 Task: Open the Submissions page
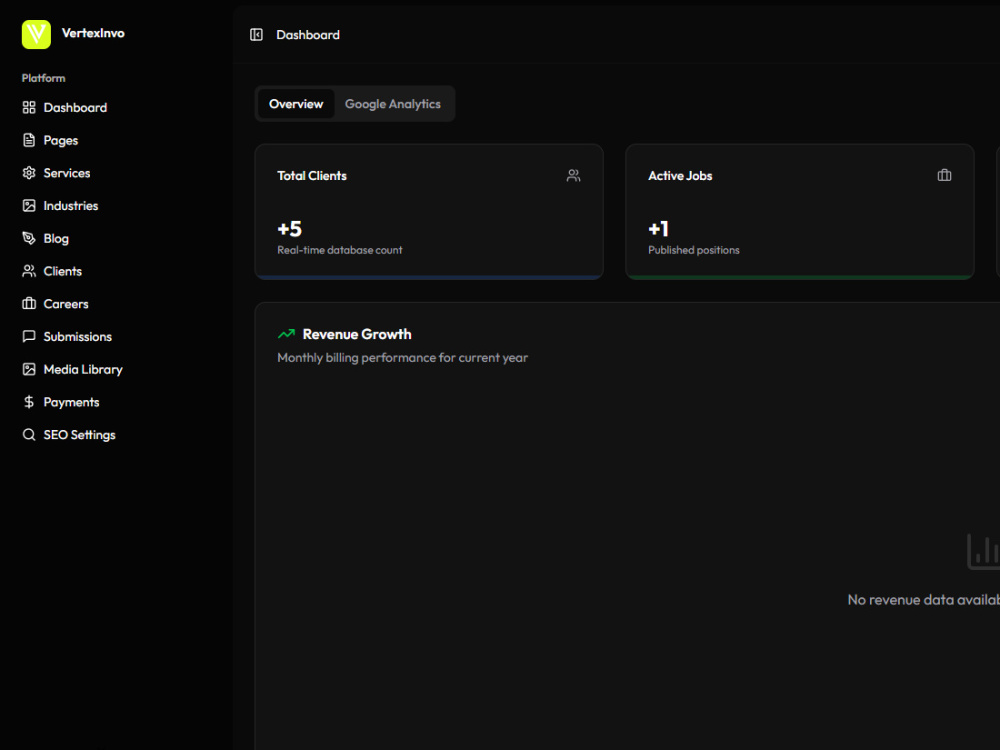point(78,336)
